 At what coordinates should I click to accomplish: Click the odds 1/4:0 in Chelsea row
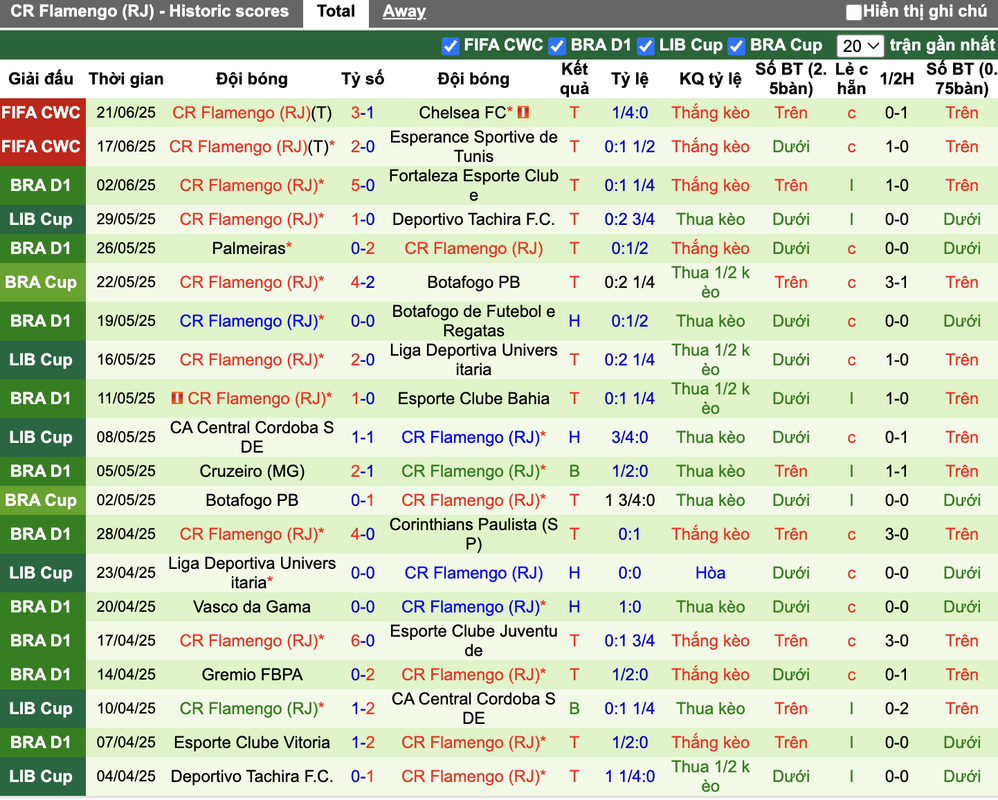coord(629,113)
